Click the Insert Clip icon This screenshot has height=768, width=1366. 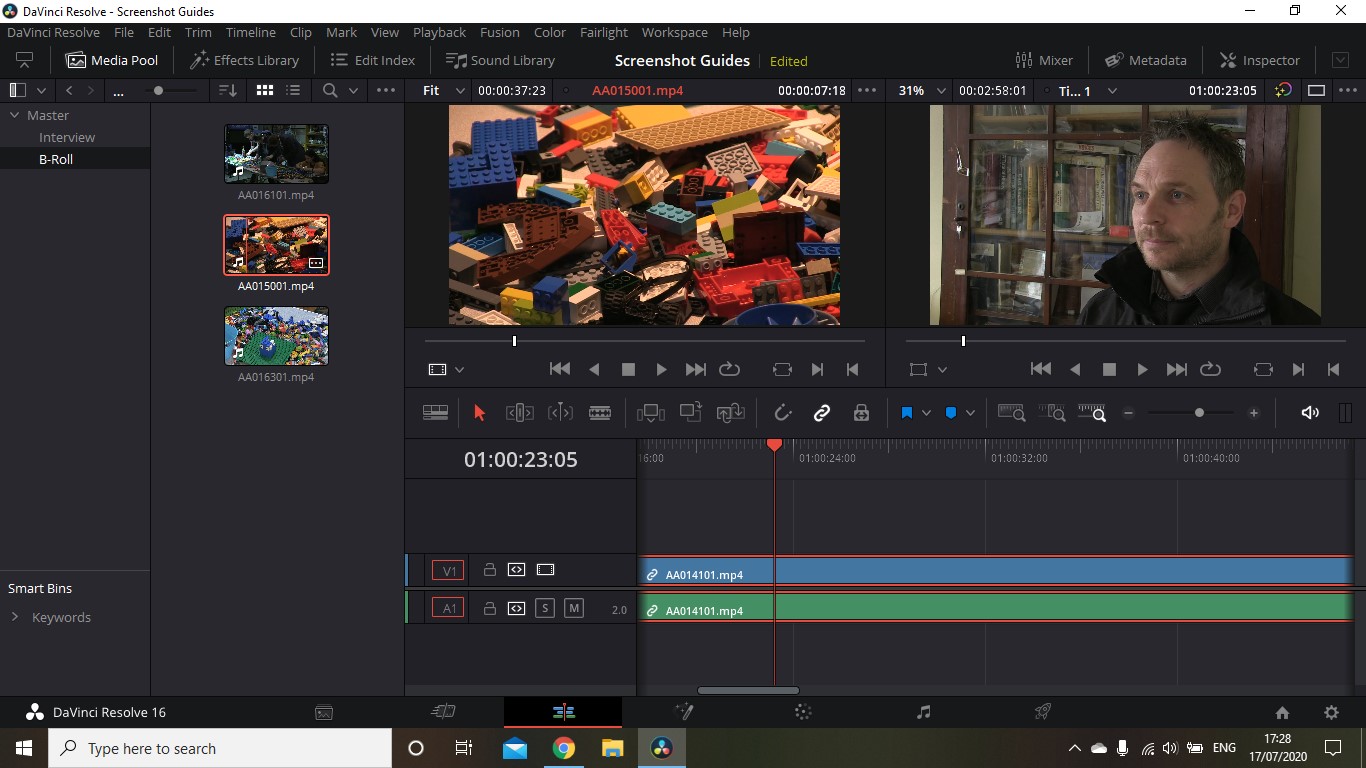pos(651,413)
